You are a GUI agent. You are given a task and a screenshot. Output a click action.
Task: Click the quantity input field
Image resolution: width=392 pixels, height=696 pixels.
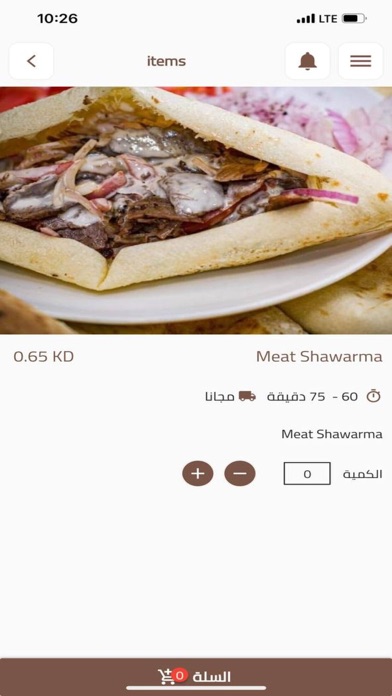307,474
